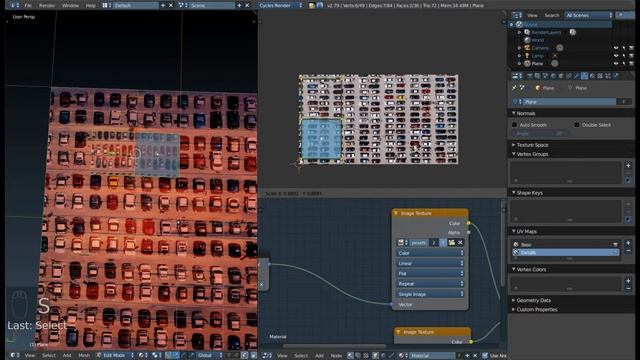Viewport: 640px width, 360px height.
Task: Open the Edit Mode selector dropdown
Action: pyautogui.click(x=115, y=356)
